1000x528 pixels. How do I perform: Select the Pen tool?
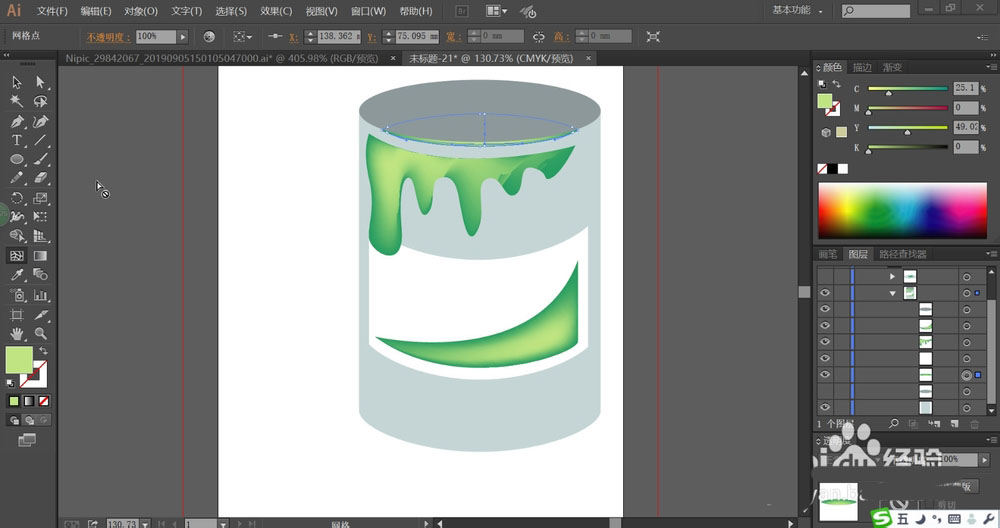click(x=17, y=121)
